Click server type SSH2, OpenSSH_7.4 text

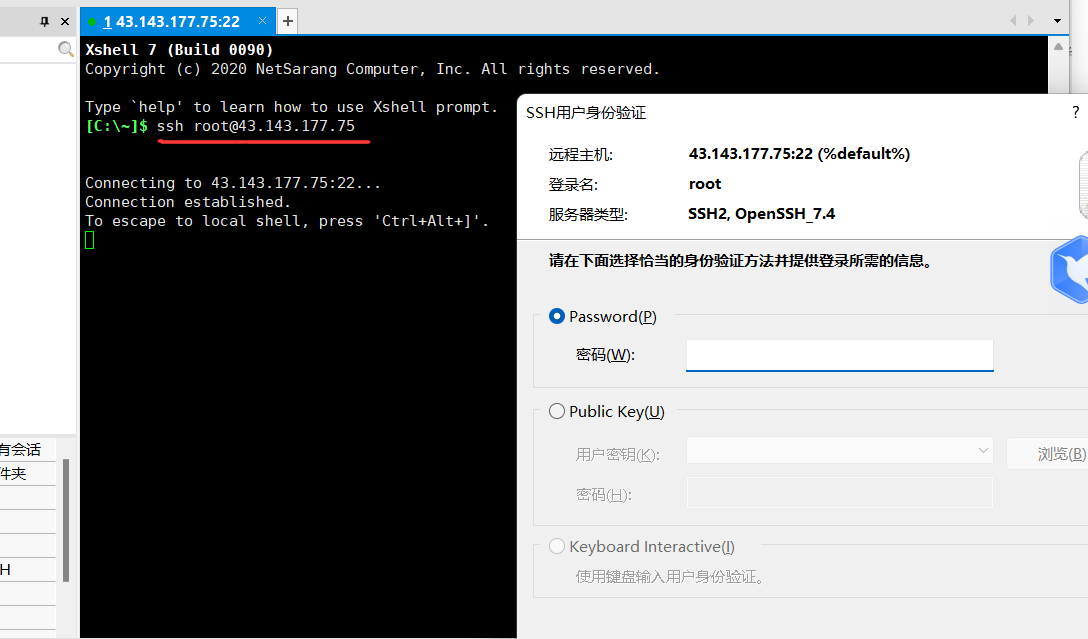pyautogui.click(x=761, y=214)
